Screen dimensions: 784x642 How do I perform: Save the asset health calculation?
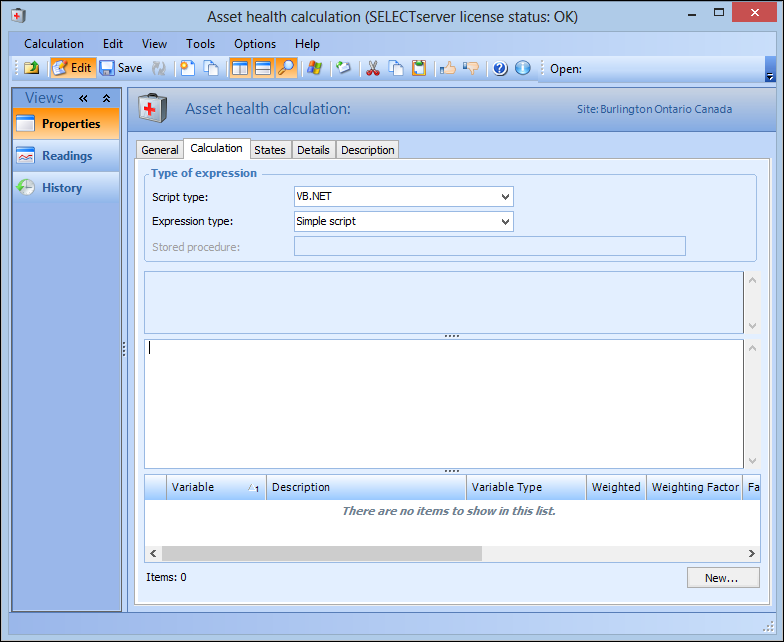pyautogui.click(x=121, y=68)
